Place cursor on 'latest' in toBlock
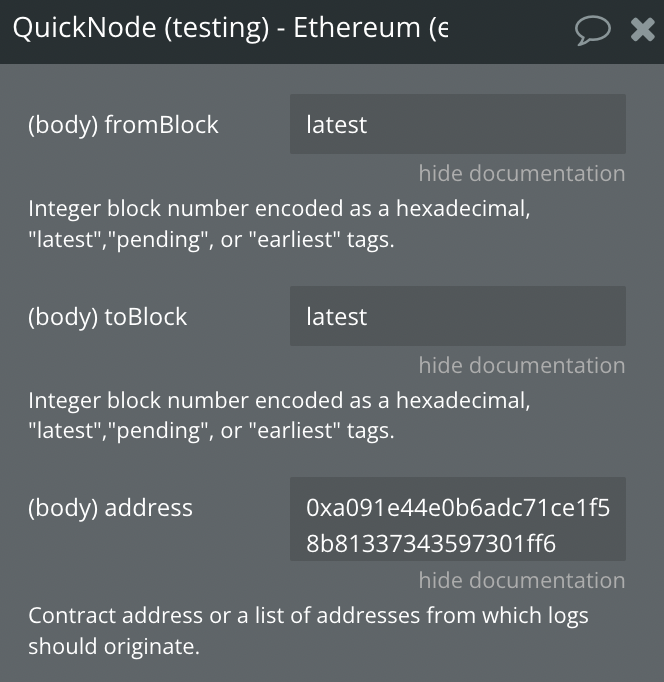664x682 pixels. (337, 316)
